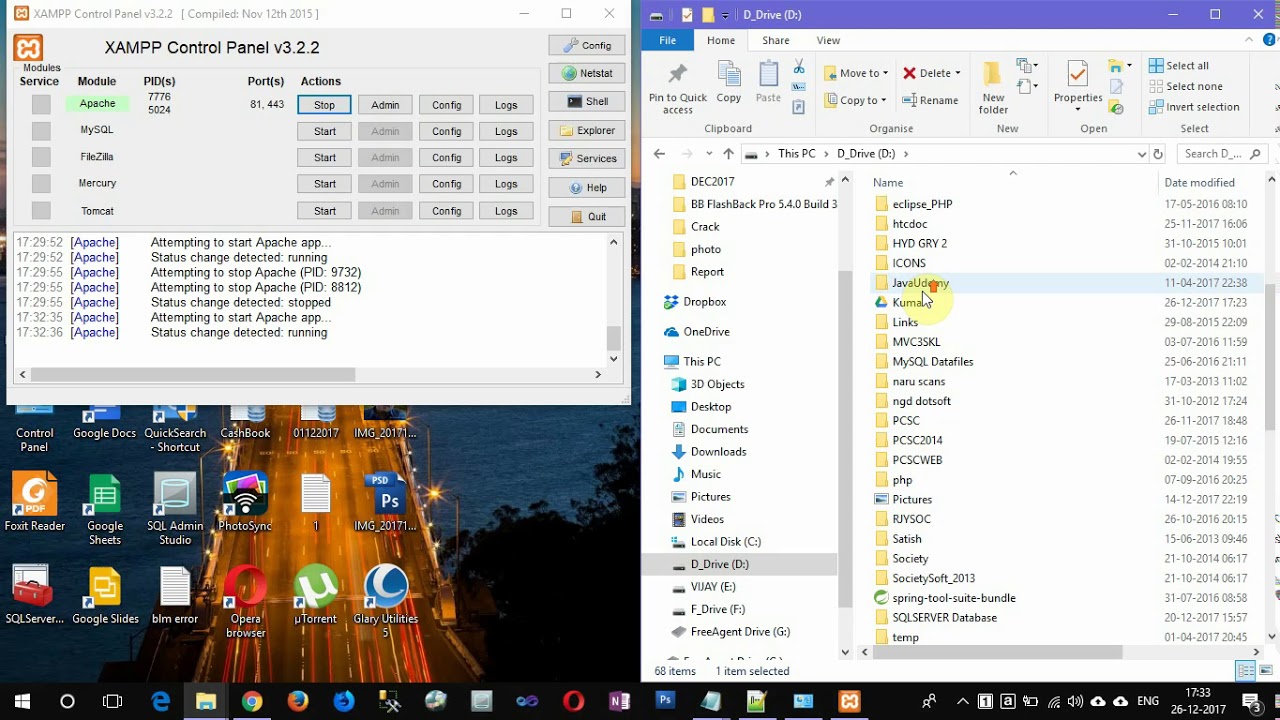
Task: Select the uTorrent desktop shortcut
Action: tap(315, 595)
